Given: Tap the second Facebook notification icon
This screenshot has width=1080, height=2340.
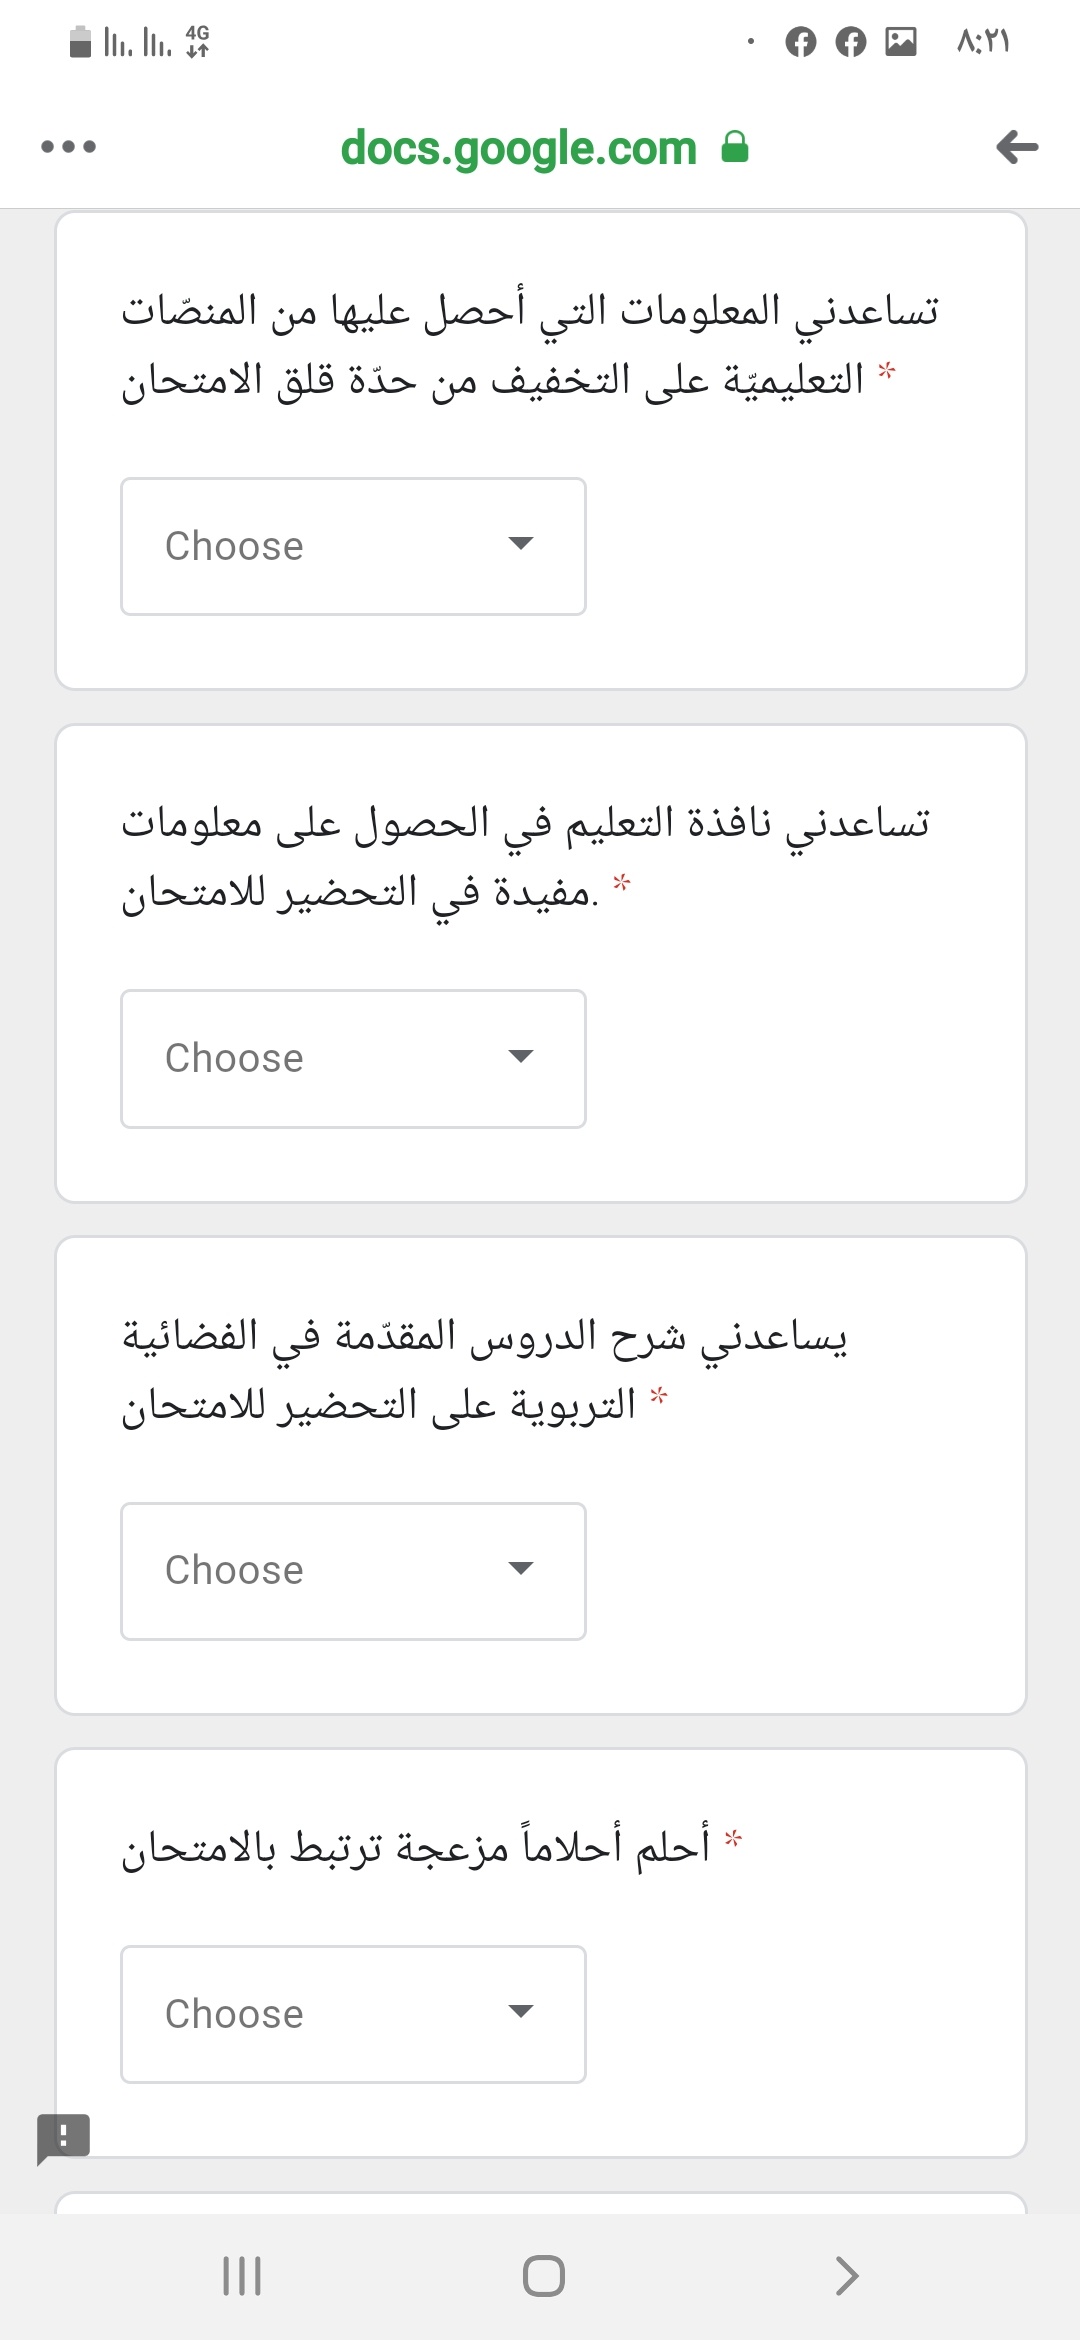Looking at the screenshot, I should pyautogui.click(x=850, y=42).
